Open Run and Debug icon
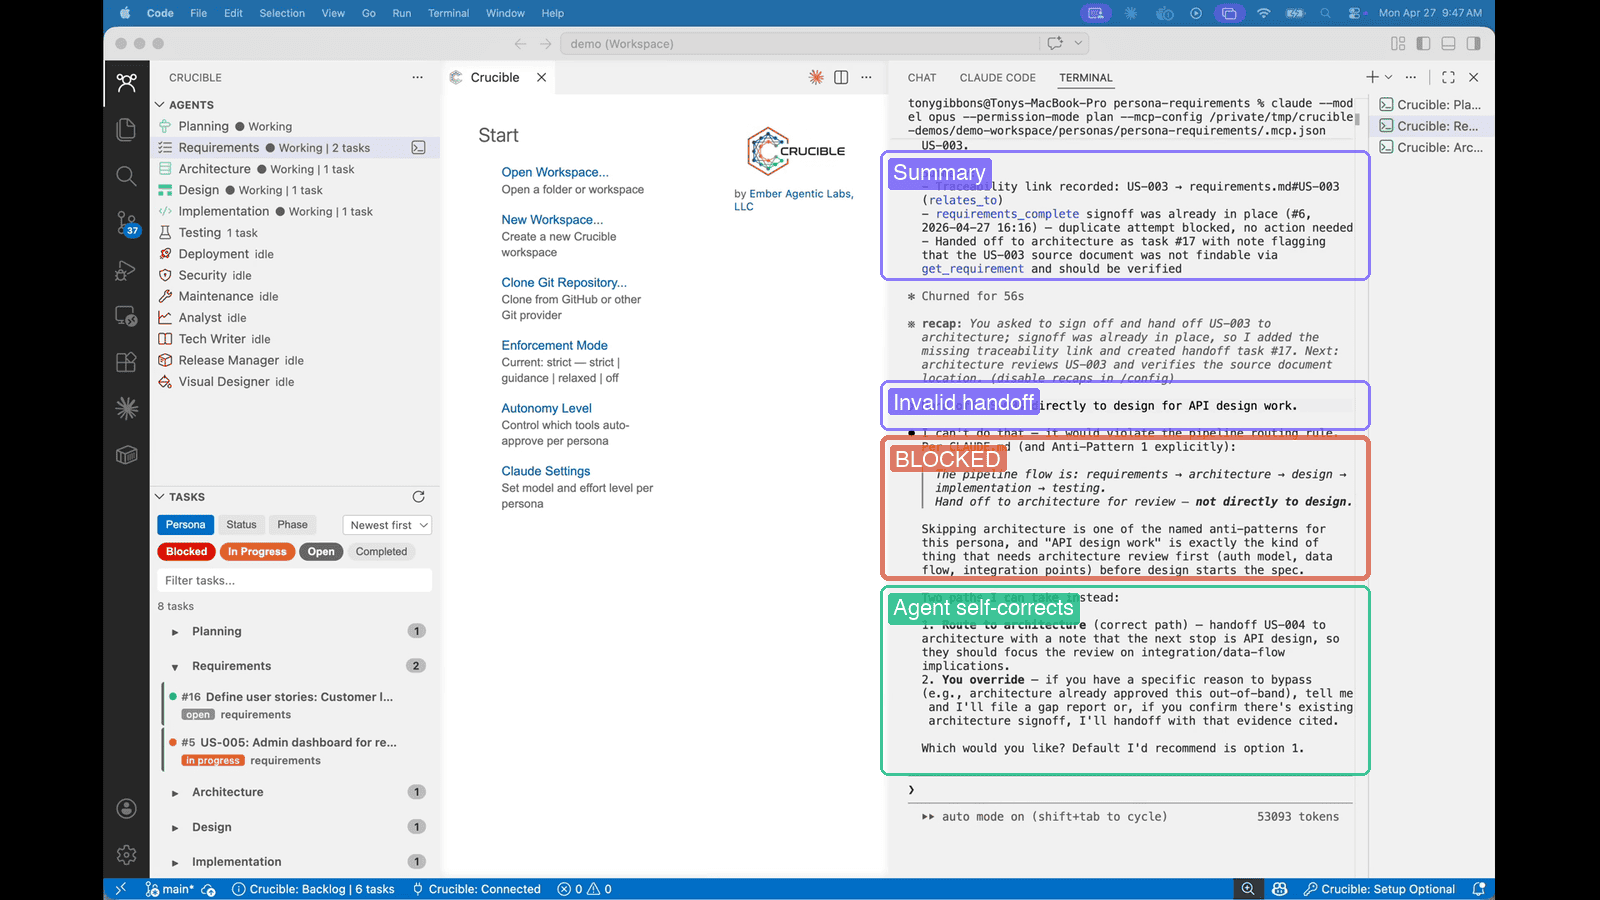Image resolution: width=1600 pixels, height=900 pixels. coord(126,270)
